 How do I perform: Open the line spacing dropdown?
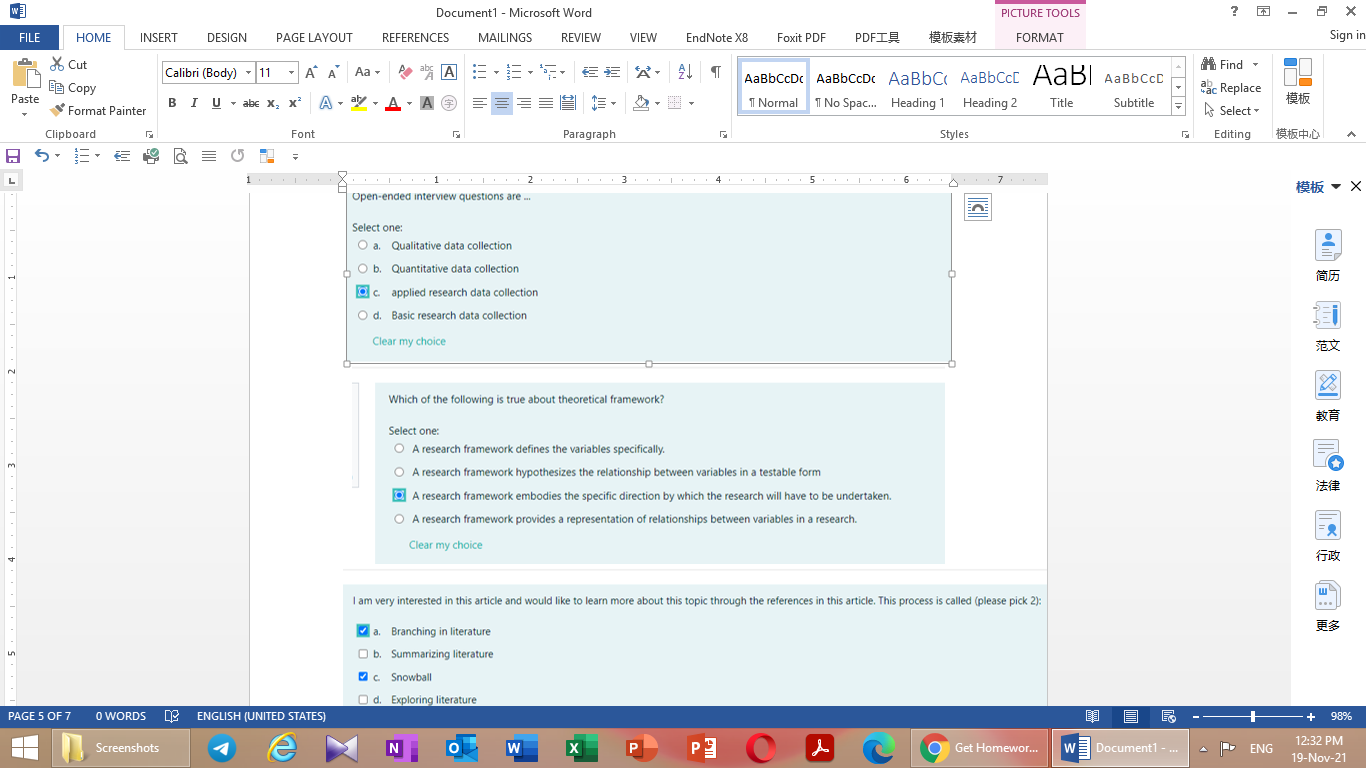click(x=614, y=103)
